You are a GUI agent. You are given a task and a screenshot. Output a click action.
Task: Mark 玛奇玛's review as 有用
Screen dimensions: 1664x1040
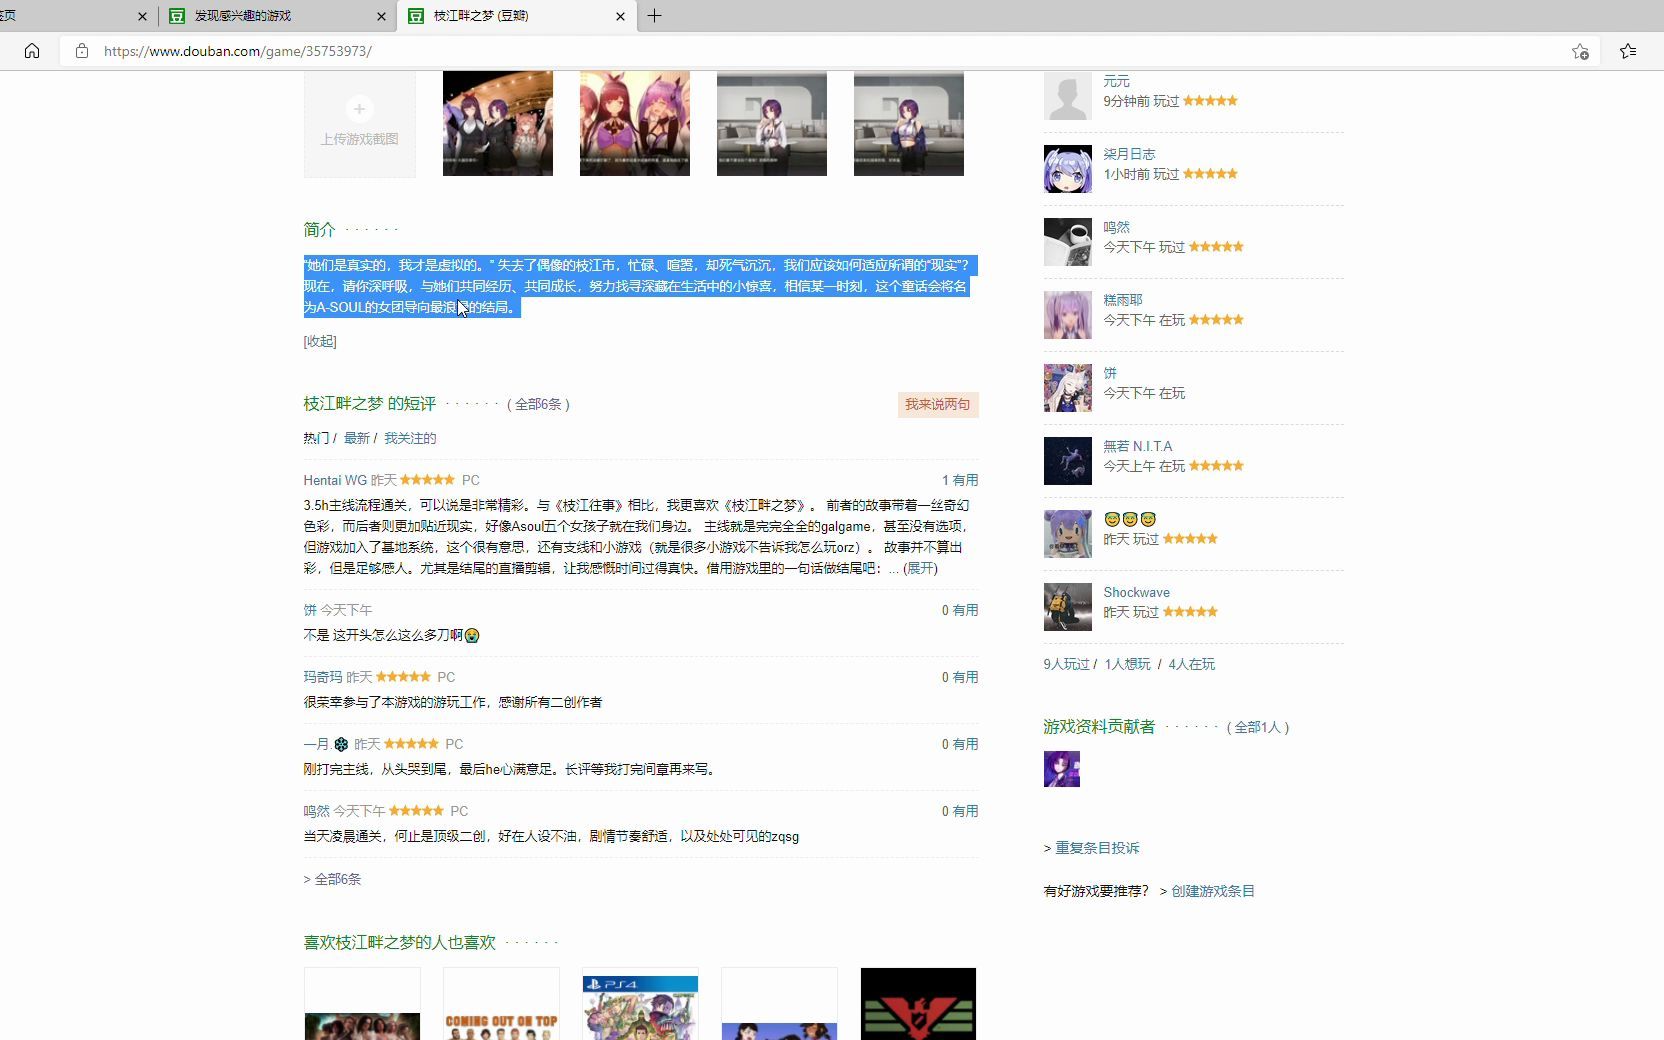coord(965,677)
